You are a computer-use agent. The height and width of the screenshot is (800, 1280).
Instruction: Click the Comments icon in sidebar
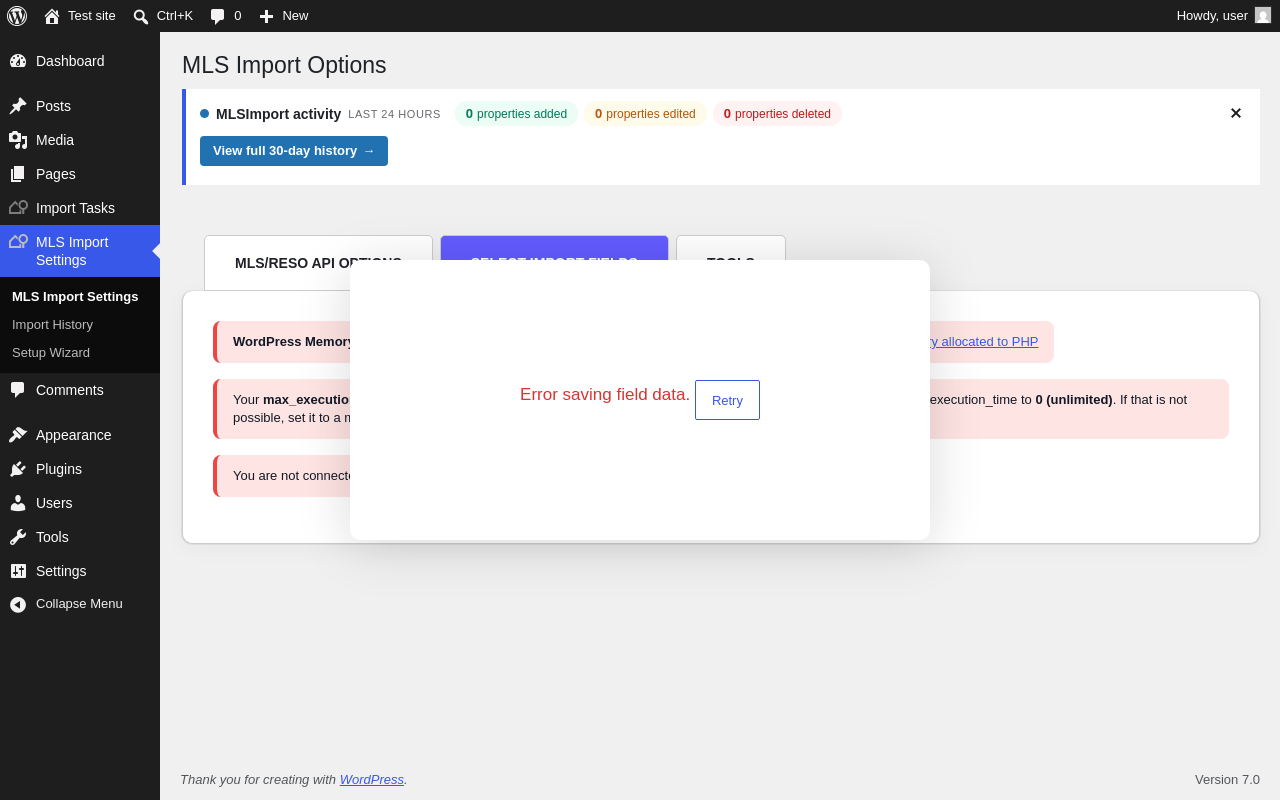tap(18, 390)
